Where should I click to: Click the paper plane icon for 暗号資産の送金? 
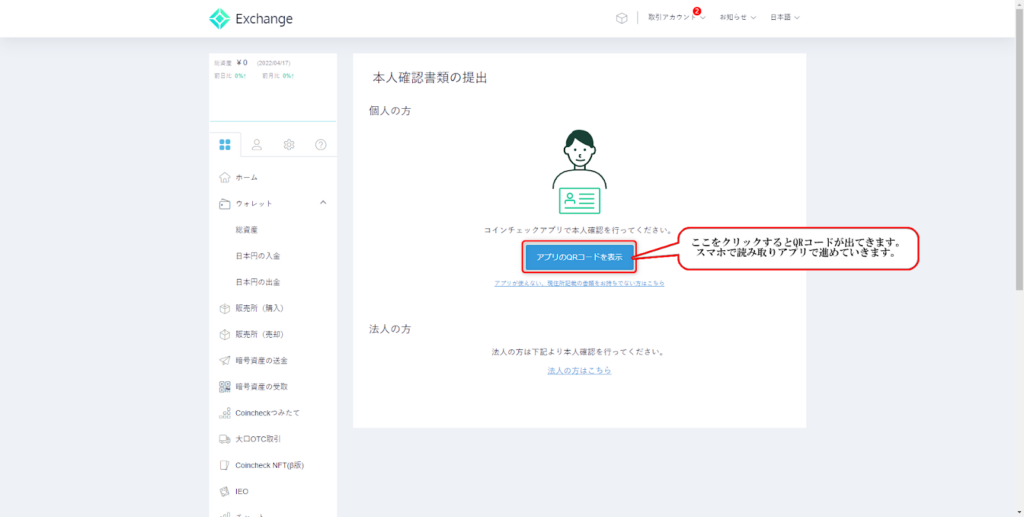[x=225, y=360]
